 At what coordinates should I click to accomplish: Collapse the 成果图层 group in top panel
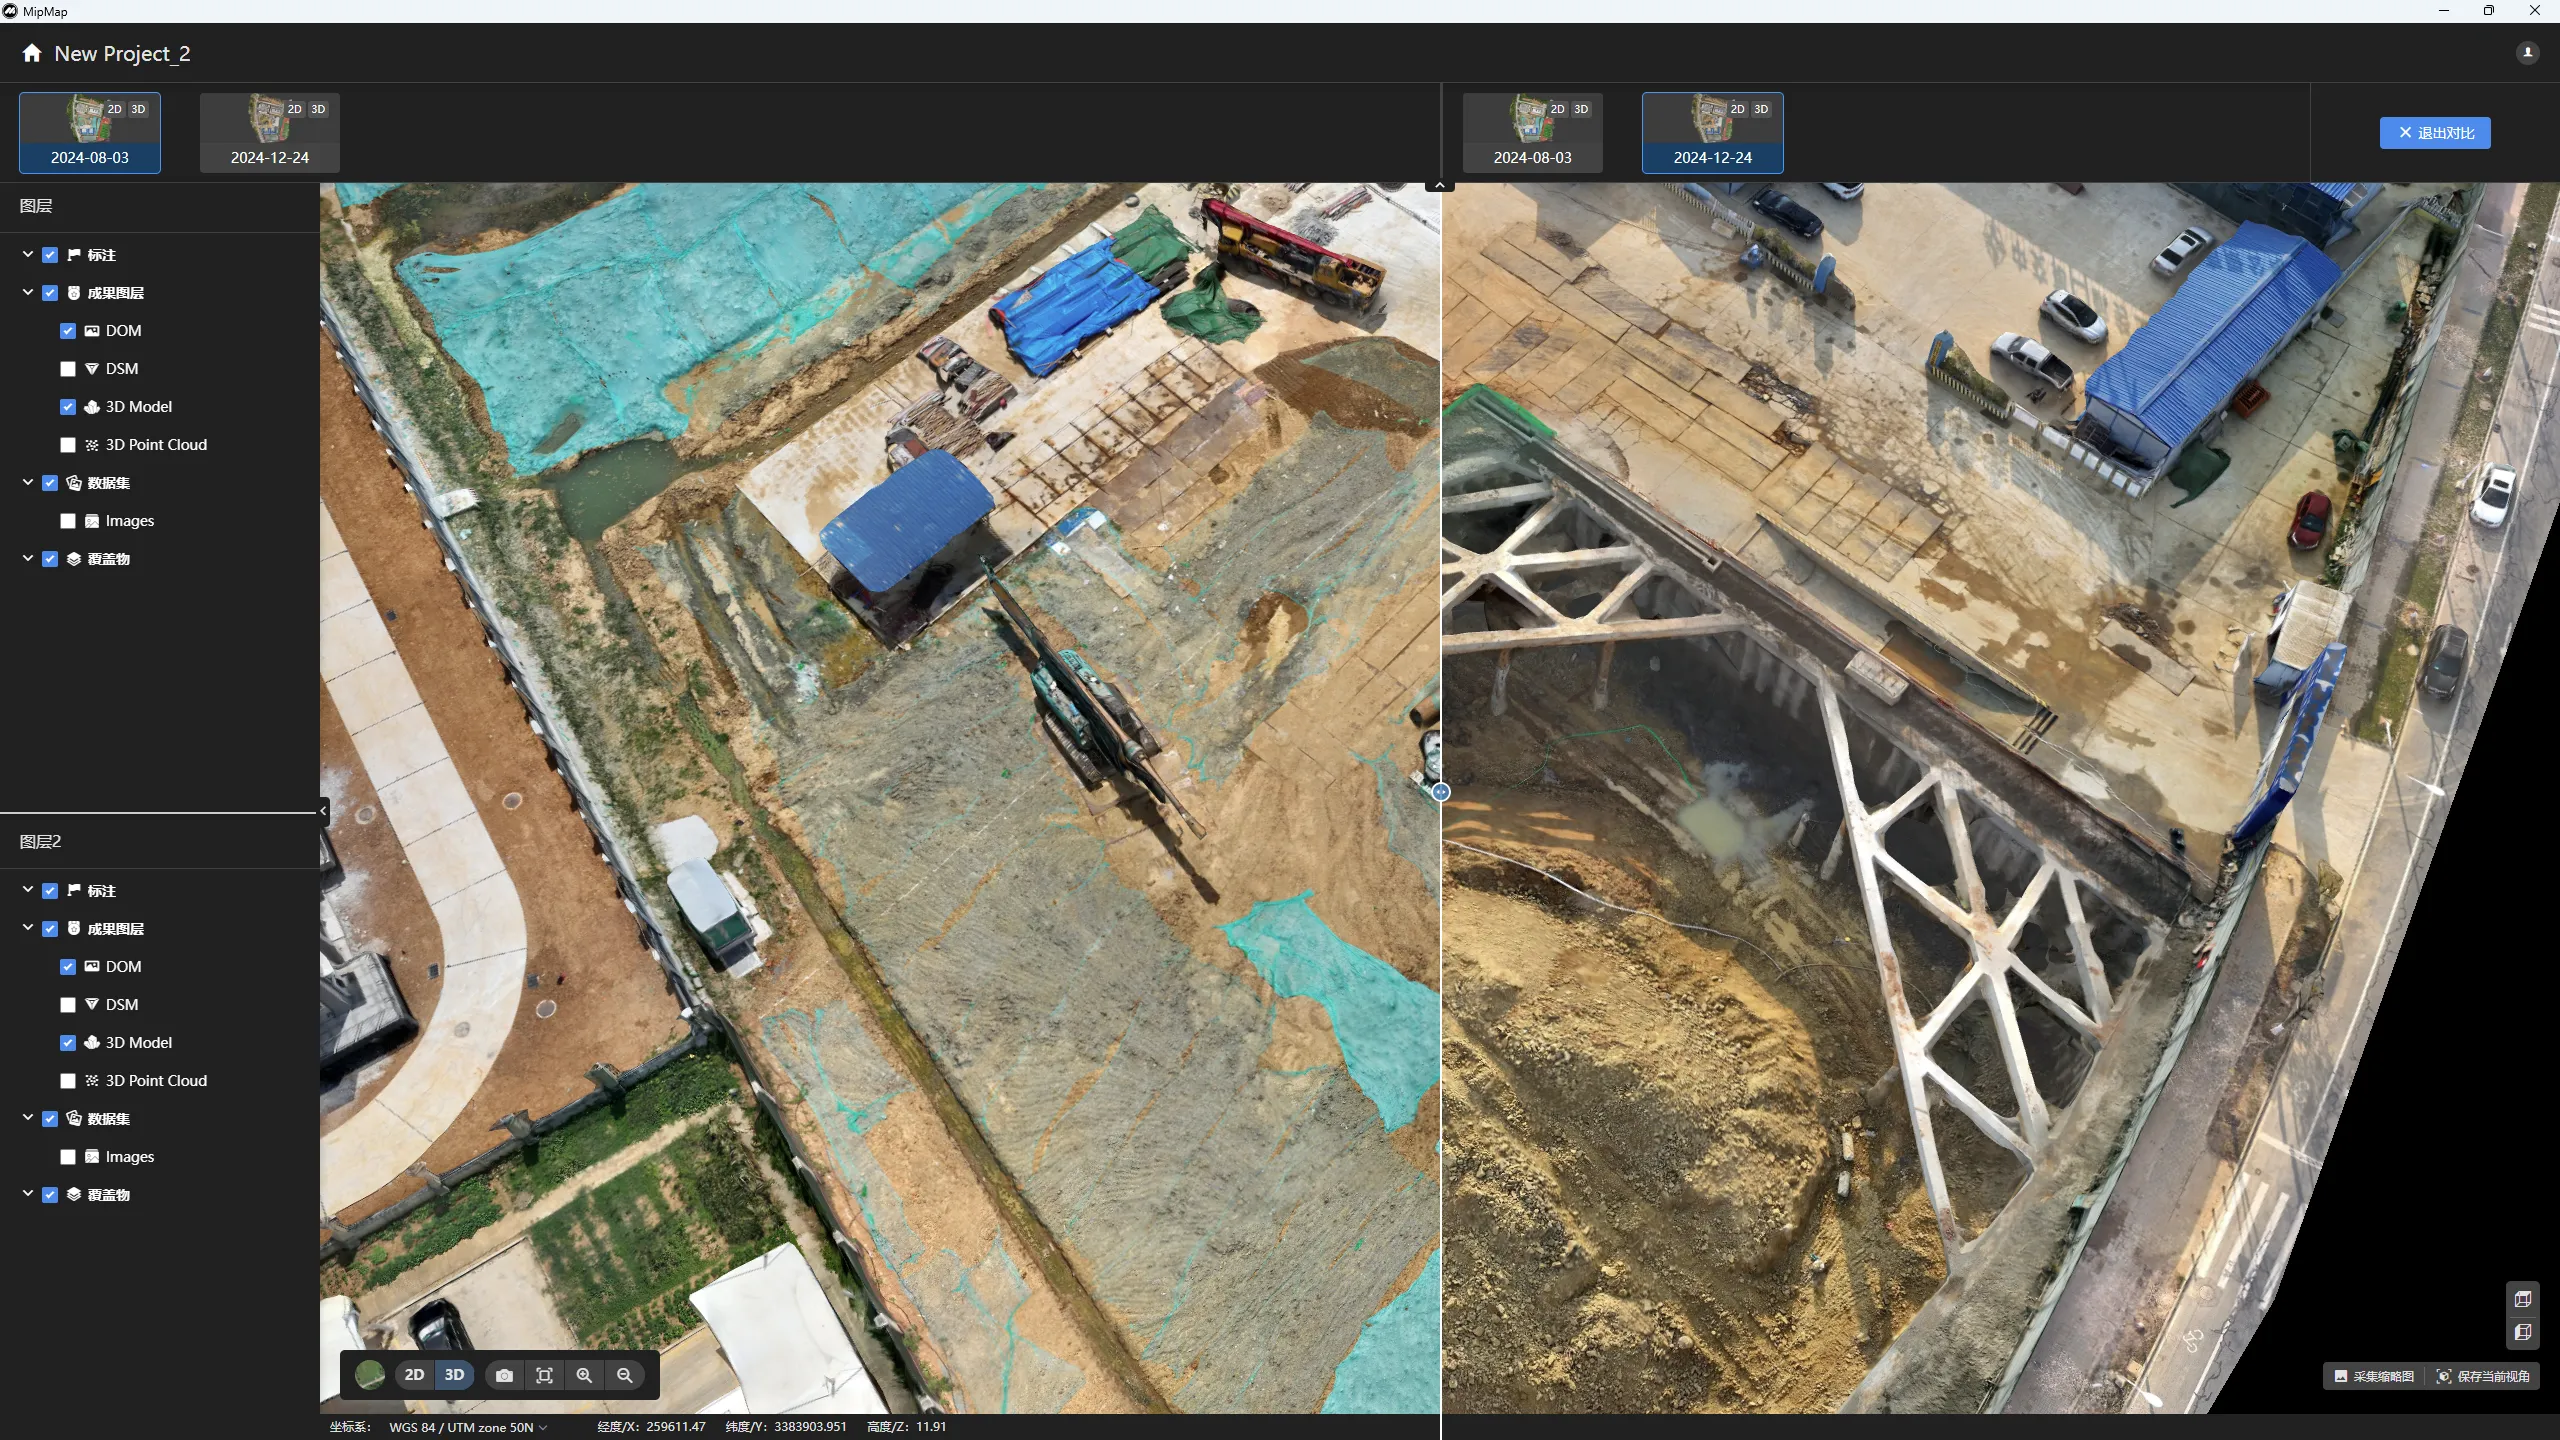coord(28,293)
